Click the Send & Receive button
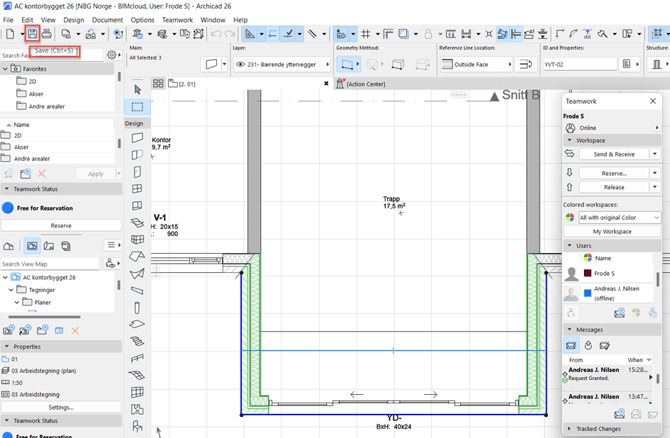This screenshot has width=670, height=438. click(x=613, y=154)
